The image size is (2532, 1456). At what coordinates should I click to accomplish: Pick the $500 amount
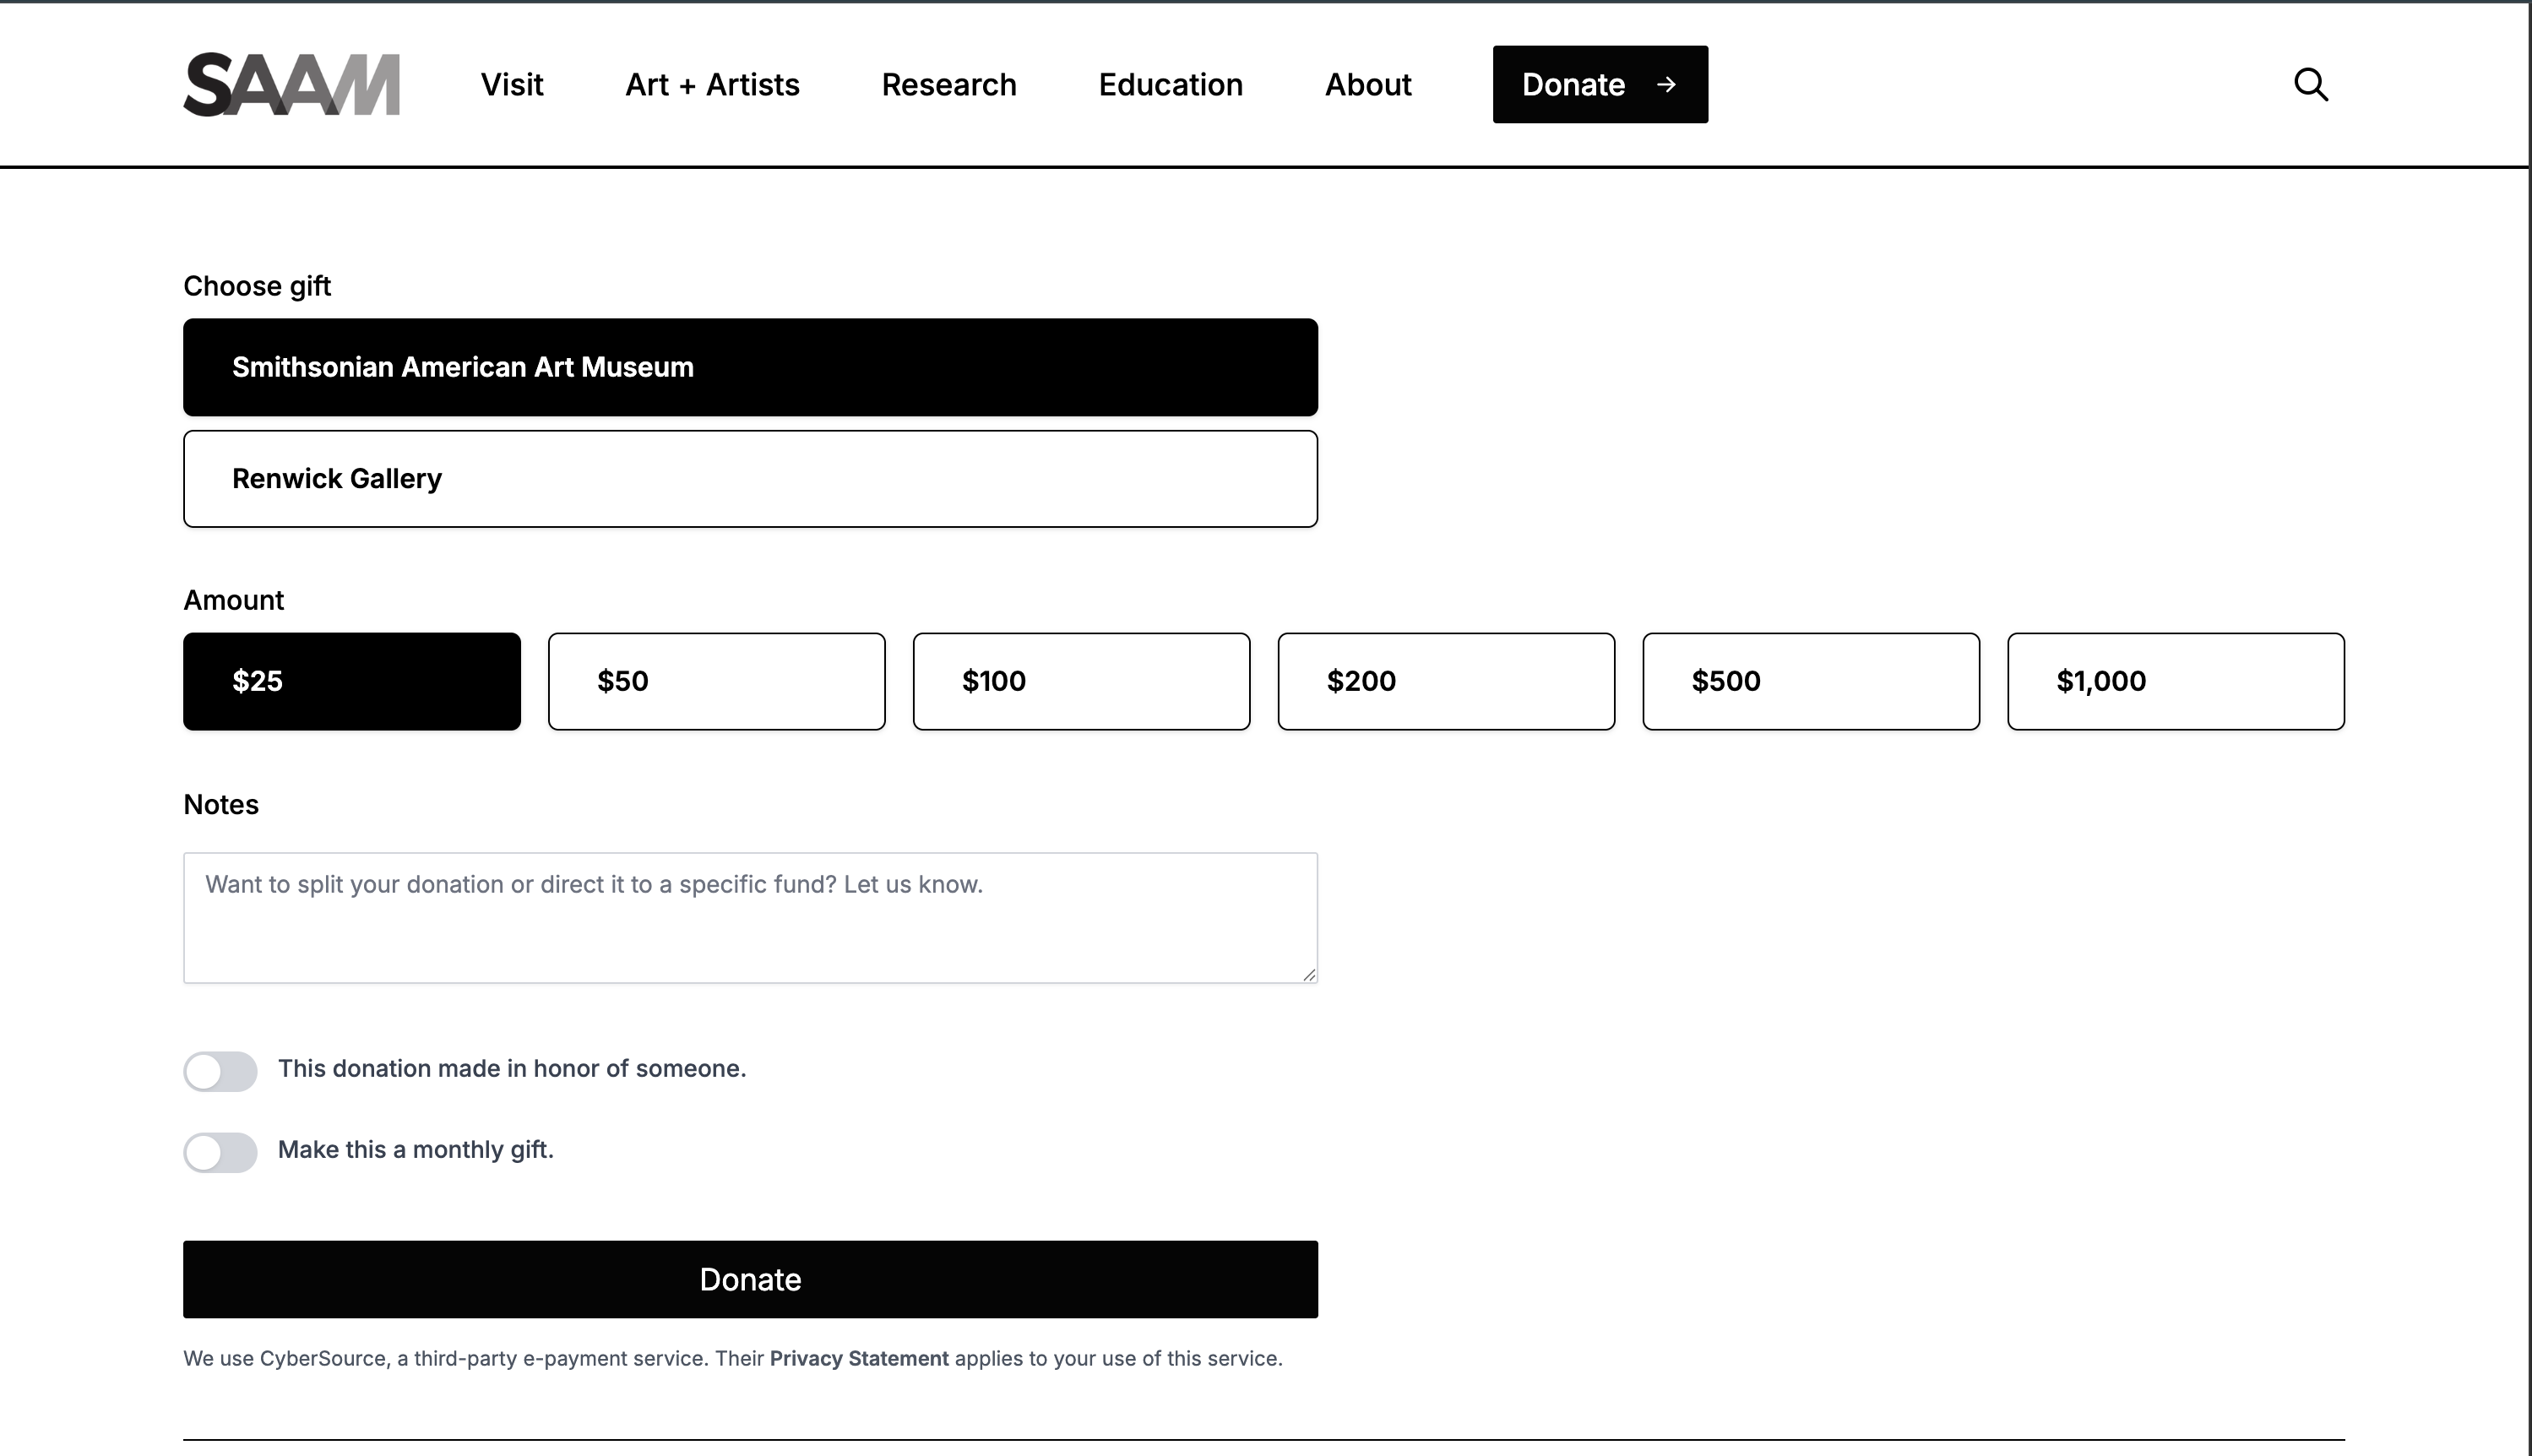tap(1811, 681)
